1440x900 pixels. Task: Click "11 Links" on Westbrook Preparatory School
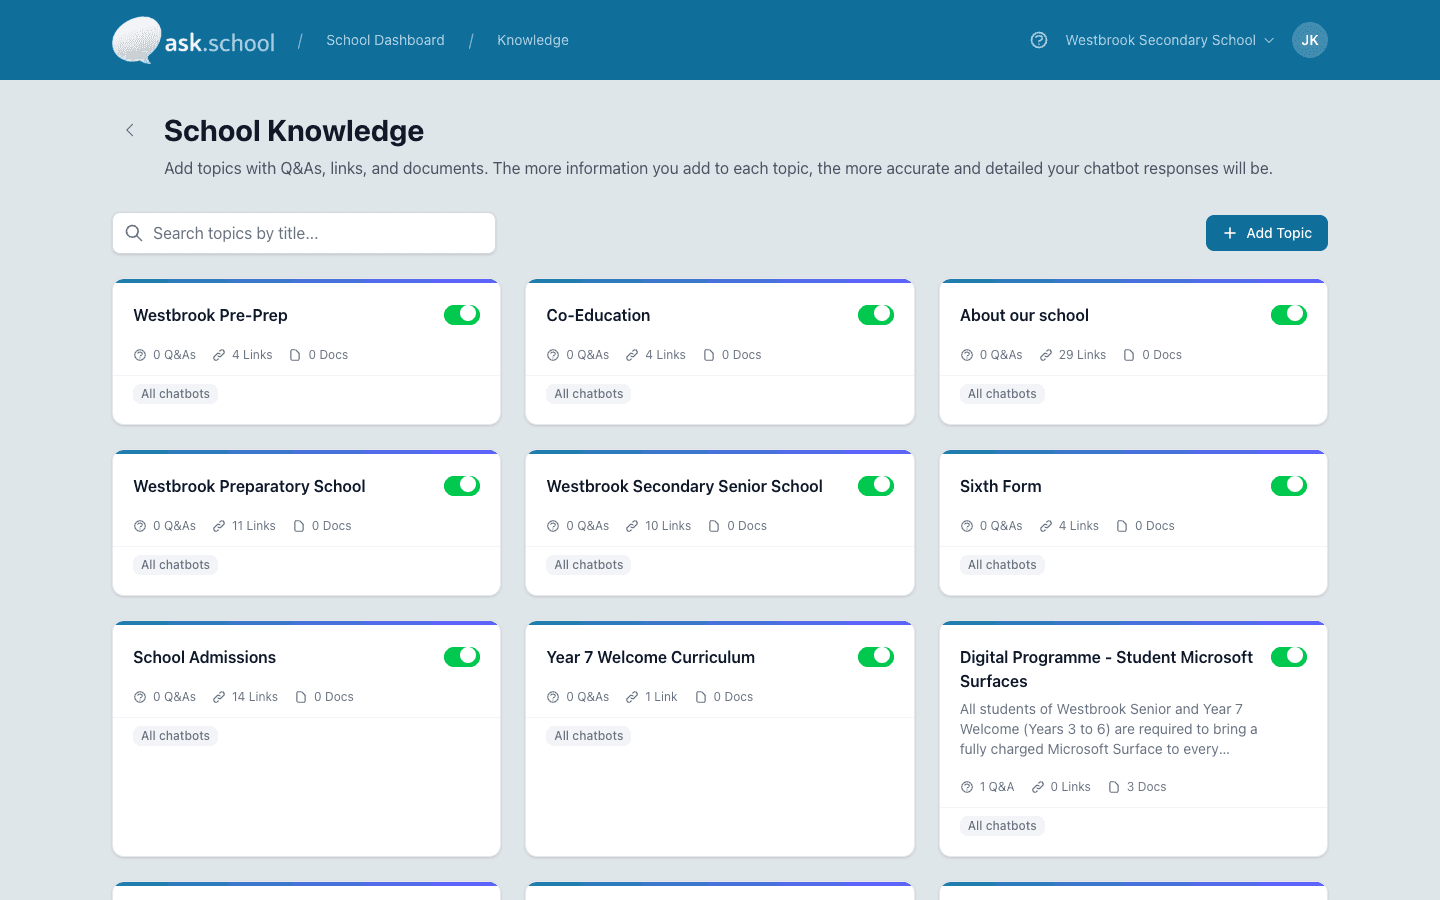(253, 526)
